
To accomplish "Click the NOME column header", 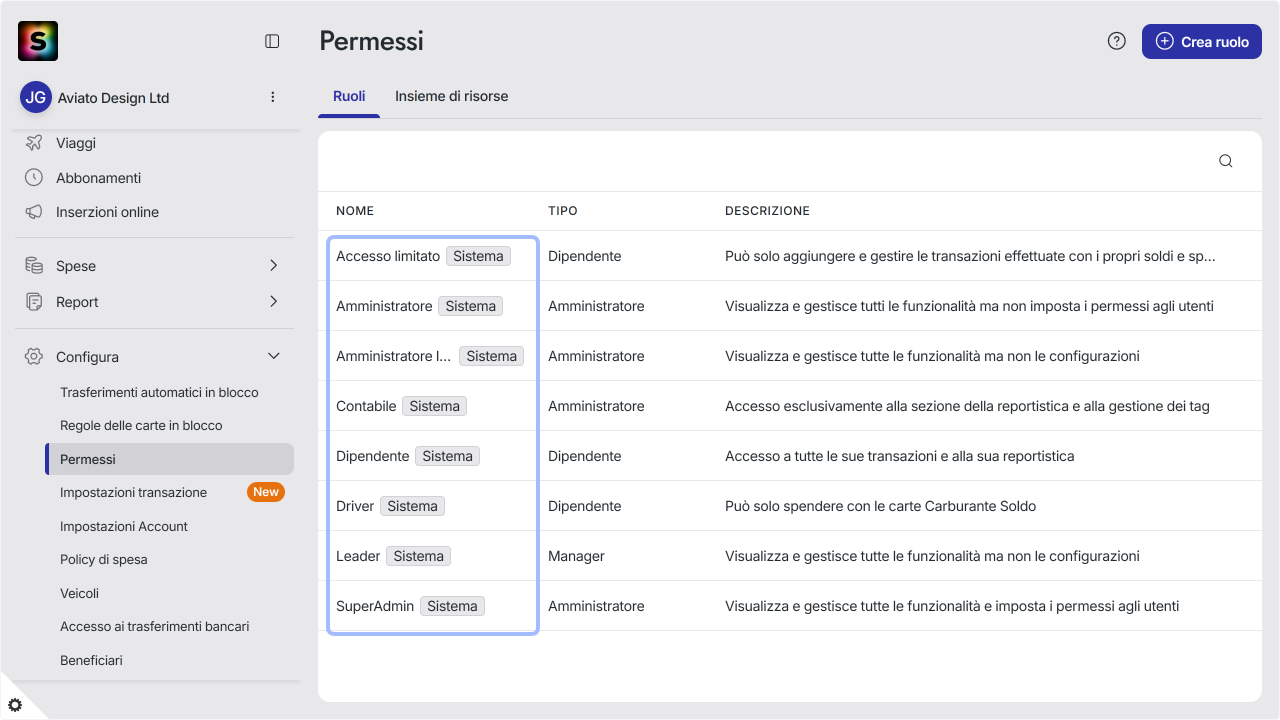I will pos(355,211).
